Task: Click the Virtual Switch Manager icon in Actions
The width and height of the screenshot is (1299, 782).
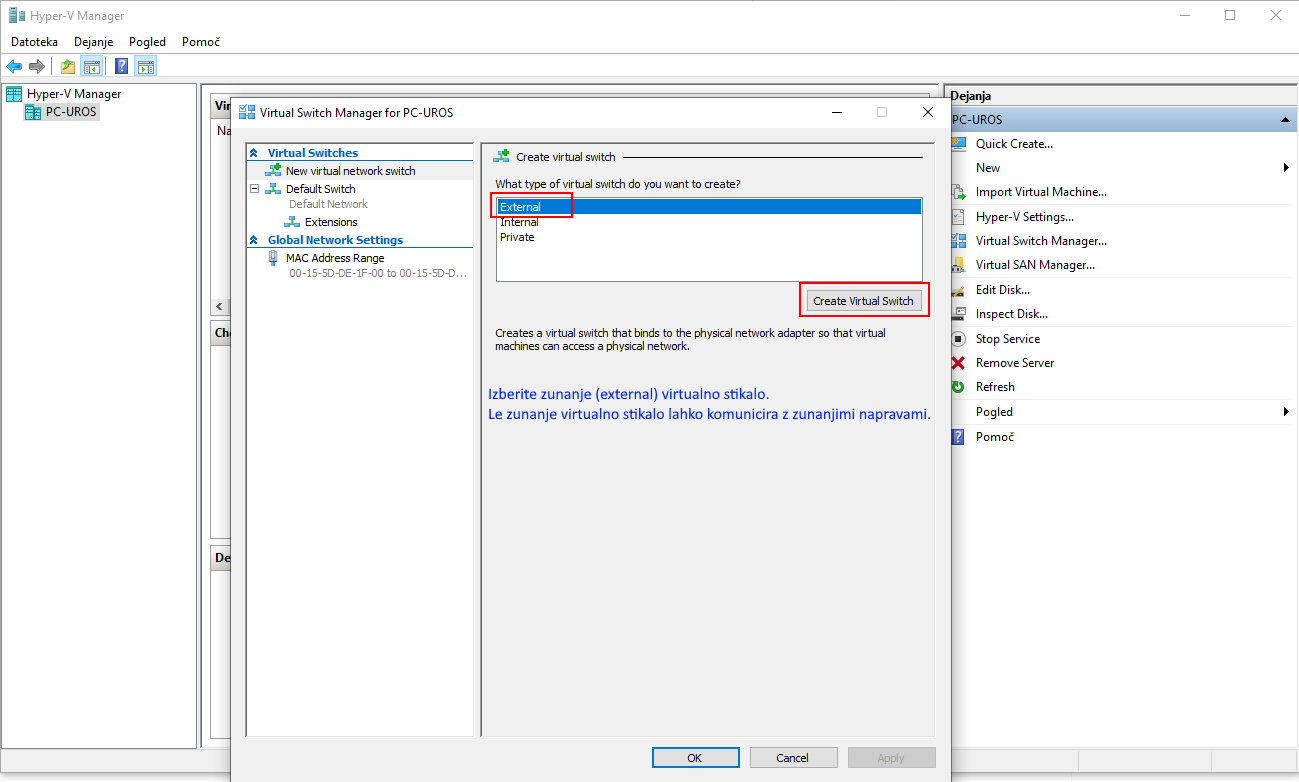Action: pos(959,241)
